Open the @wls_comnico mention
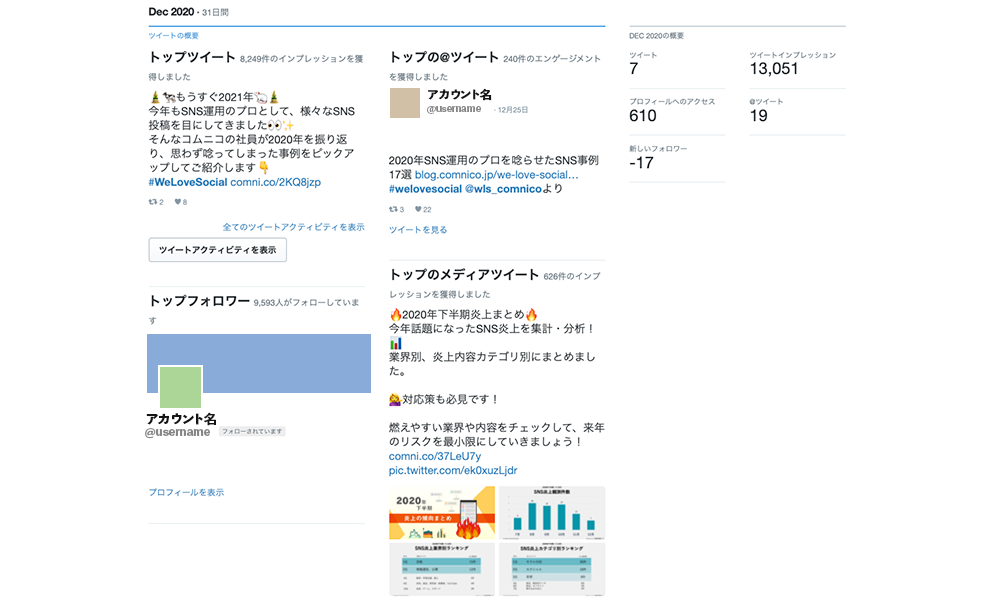 point(503,189)
